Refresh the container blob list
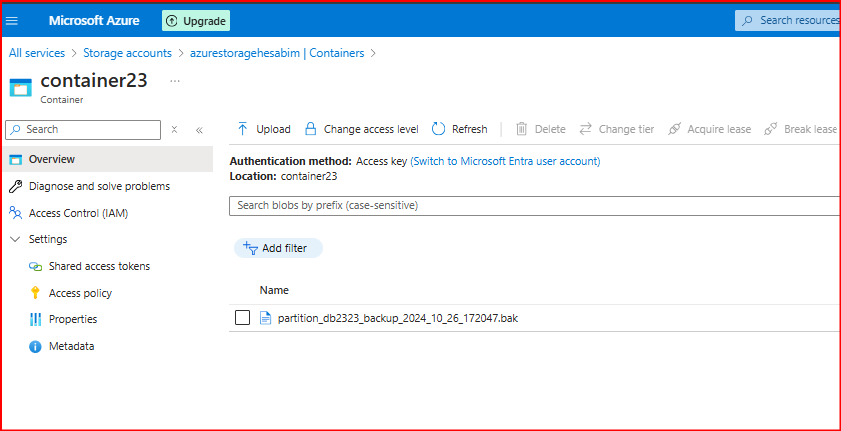Viewport: 841px width, 431px height. pos(460,129)
